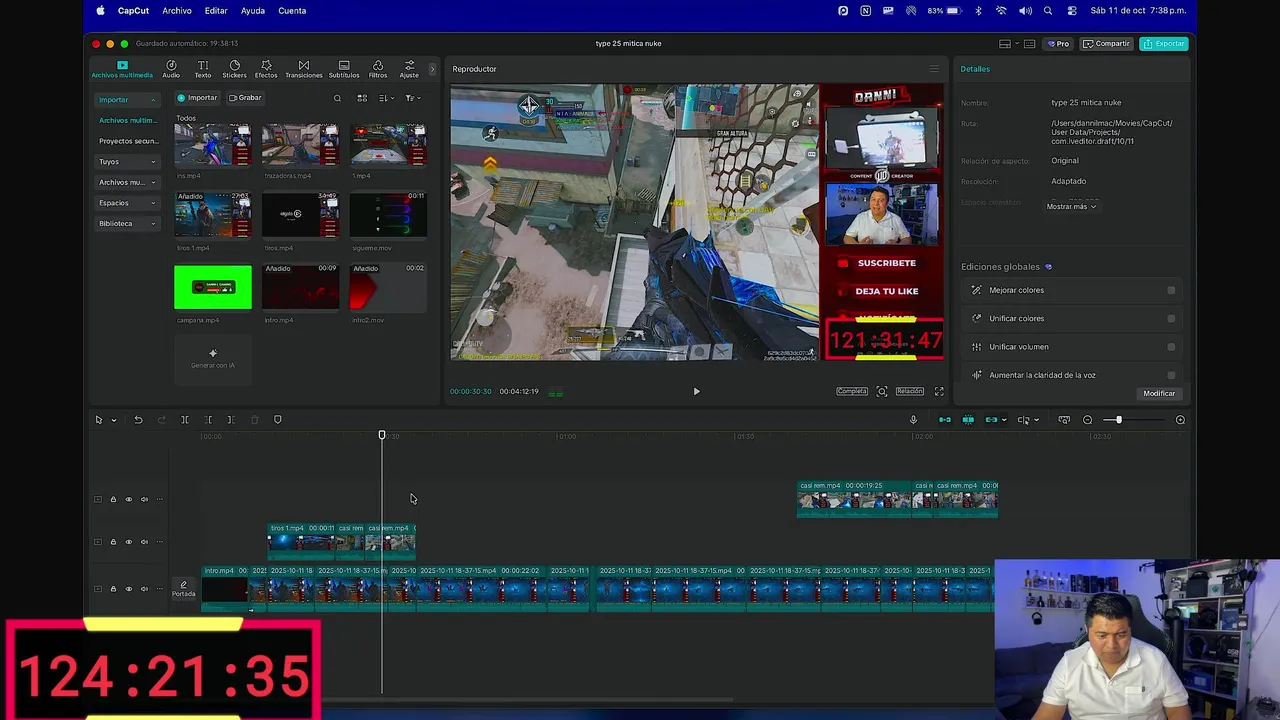Open the Transiciones panel
The image size is (1280, 720).
point(304,69)
